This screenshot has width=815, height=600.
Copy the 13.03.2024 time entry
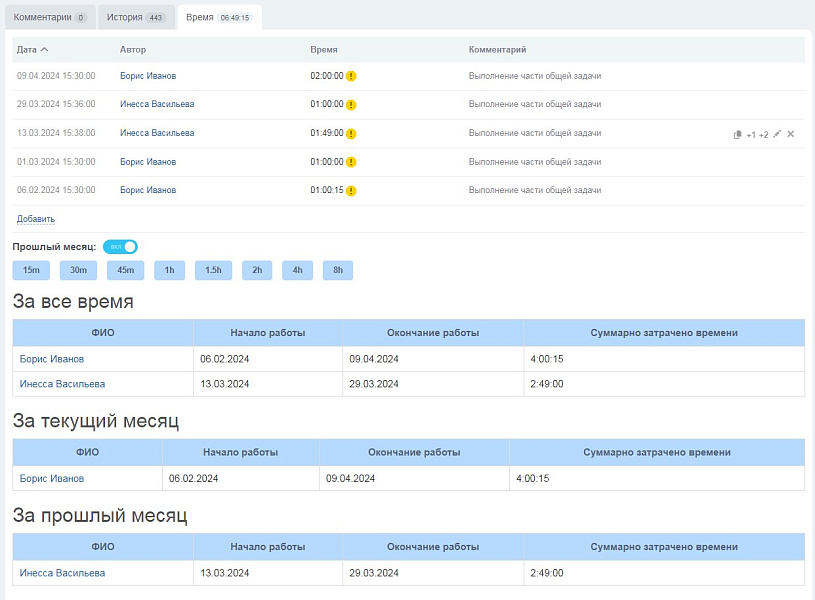pos(737,134)
